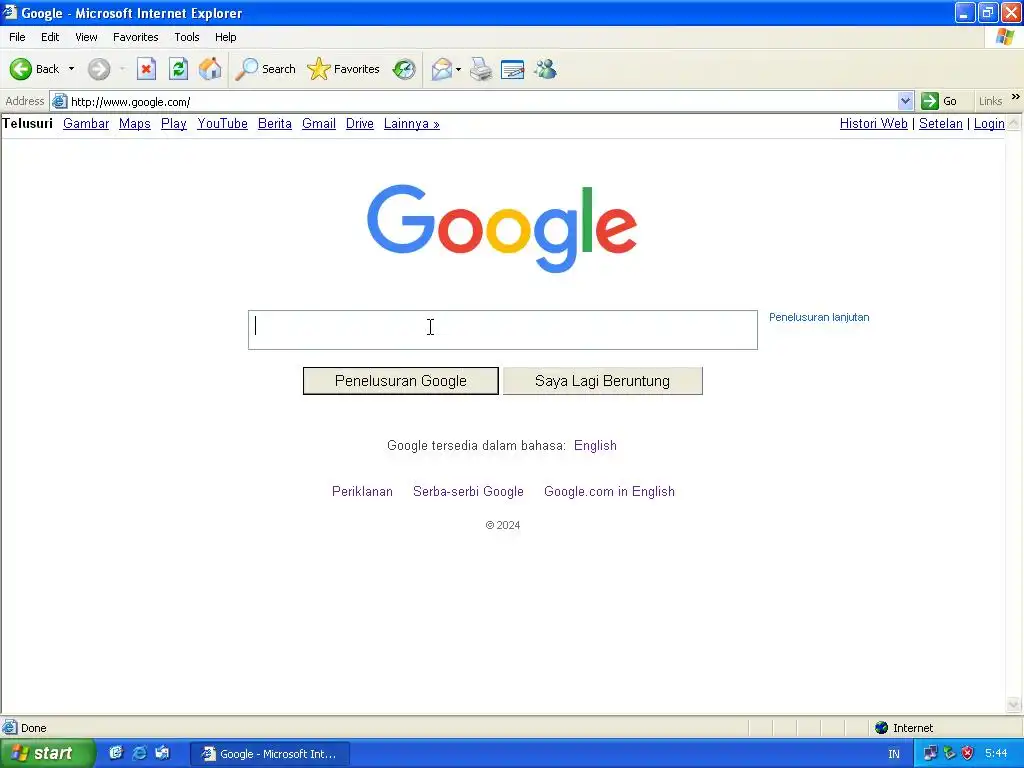
Task: Open the Setelan link
Action: 941,123
